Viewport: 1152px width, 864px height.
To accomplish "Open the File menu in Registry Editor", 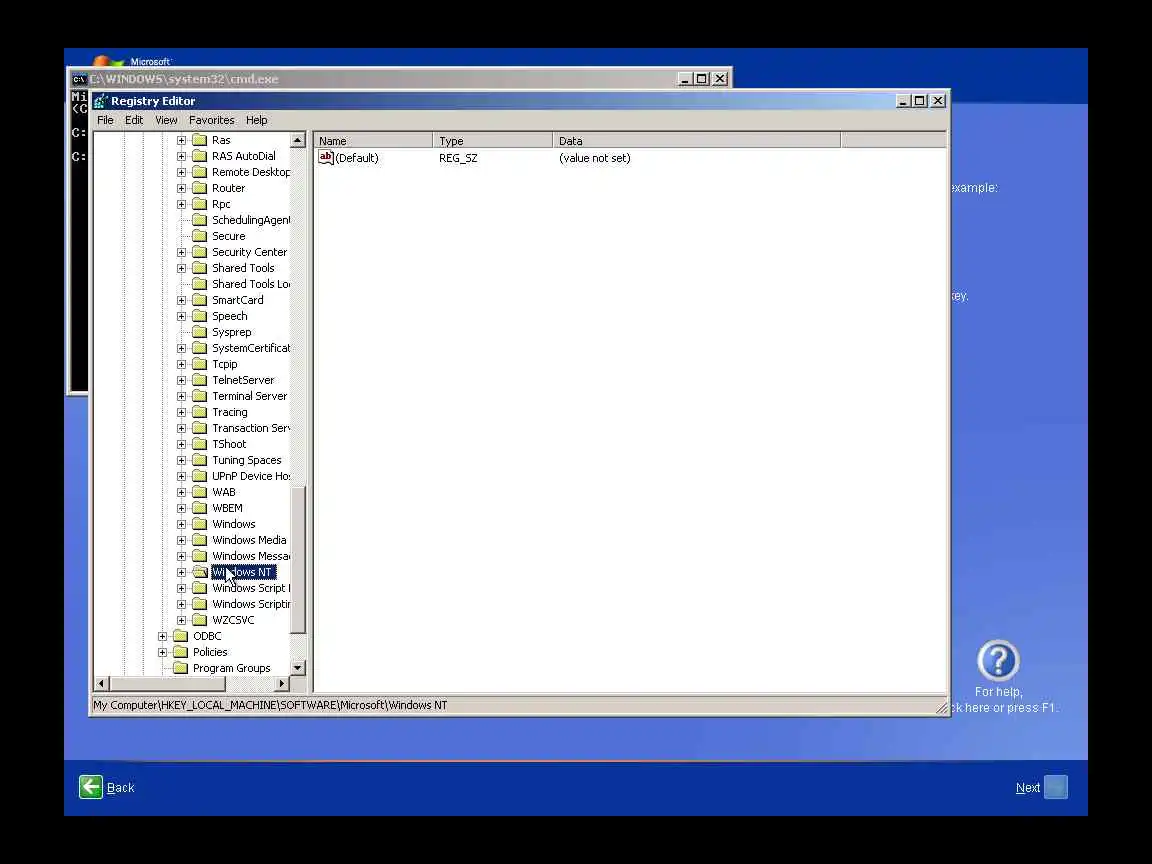I will point(105,120).
